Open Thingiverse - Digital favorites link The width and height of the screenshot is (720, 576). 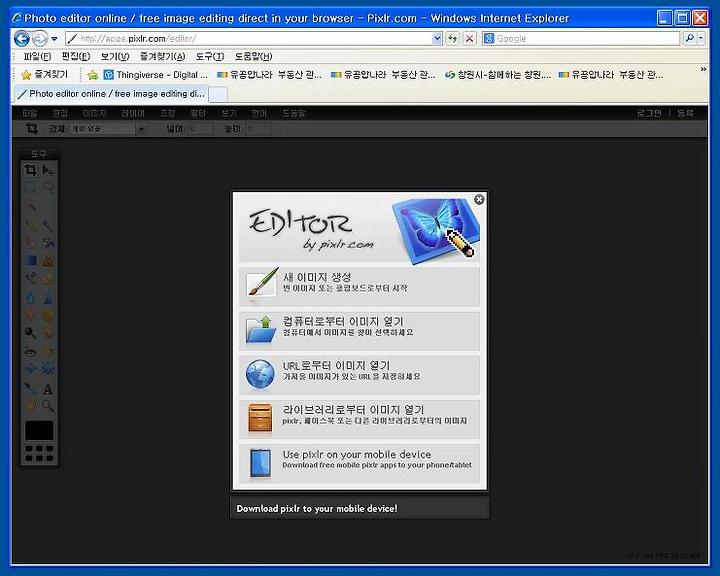156,74
